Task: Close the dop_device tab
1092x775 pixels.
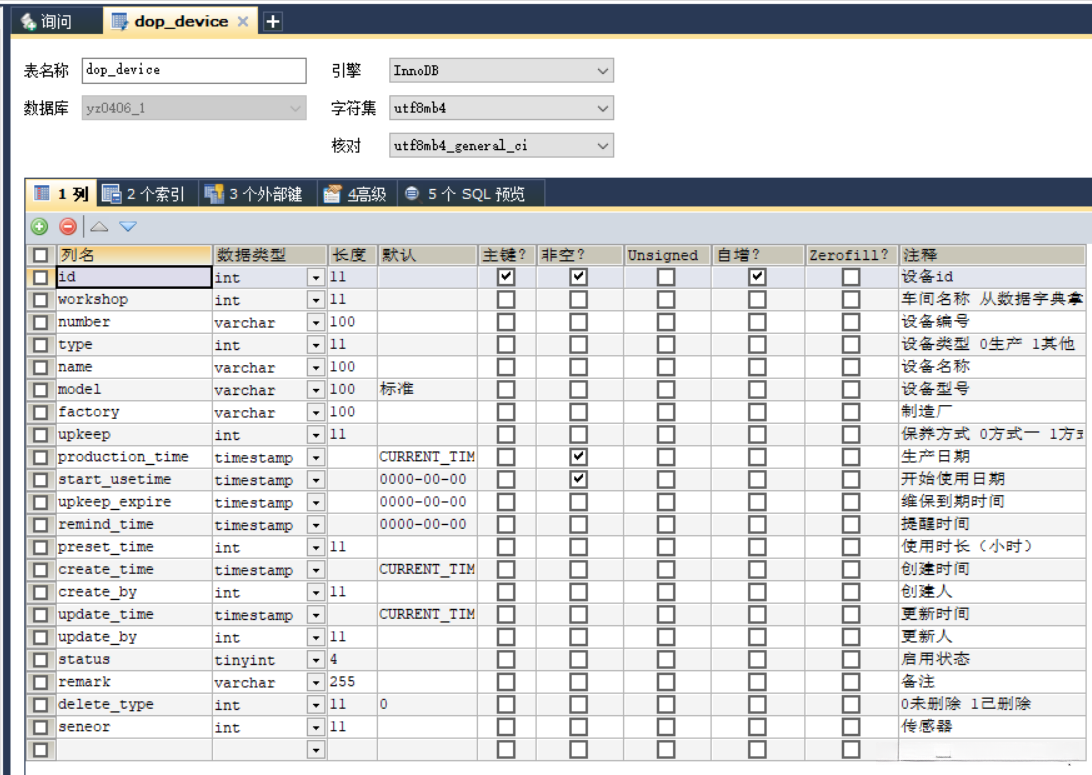Action: click(x=243, y=22)
